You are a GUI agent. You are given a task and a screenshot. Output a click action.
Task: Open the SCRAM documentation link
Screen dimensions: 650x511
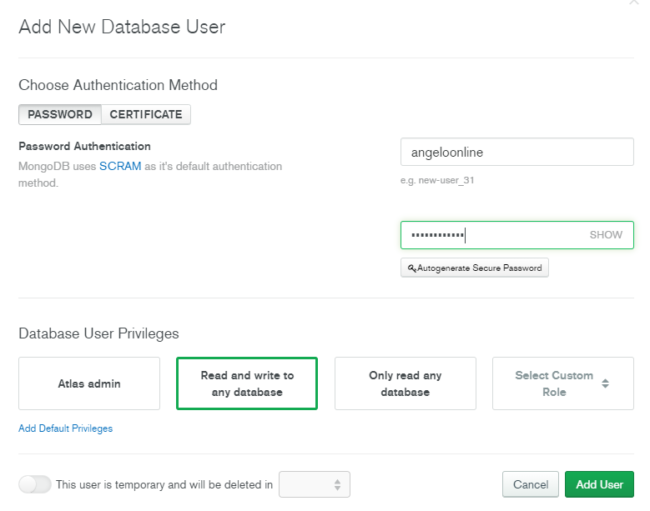point(120,166)
